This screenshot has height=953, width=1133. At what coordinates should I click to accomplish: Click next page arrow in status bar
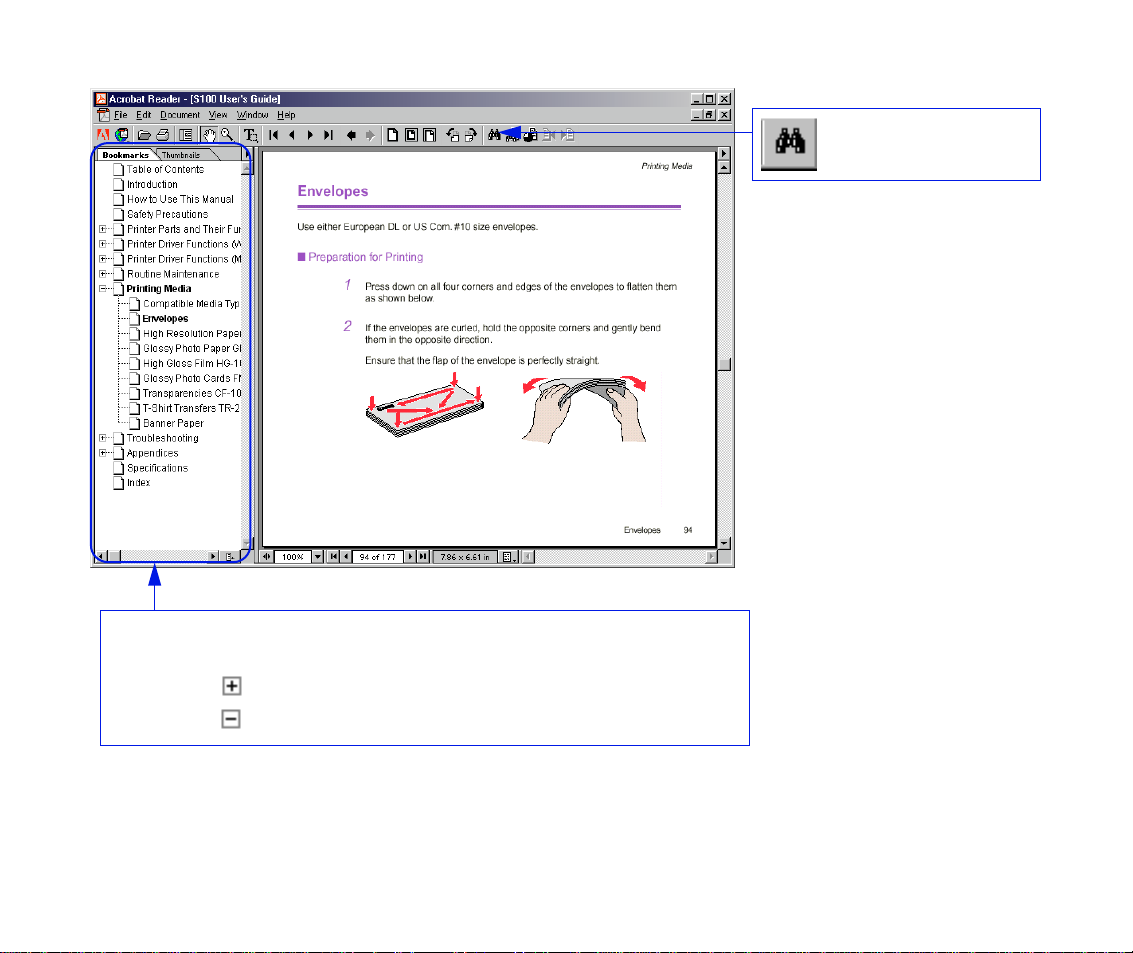coord(410,557)
